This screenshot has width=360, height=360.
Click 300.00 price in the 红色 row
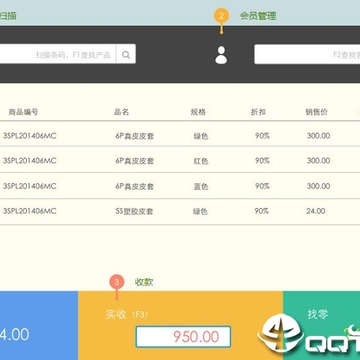tap(318, 161)
